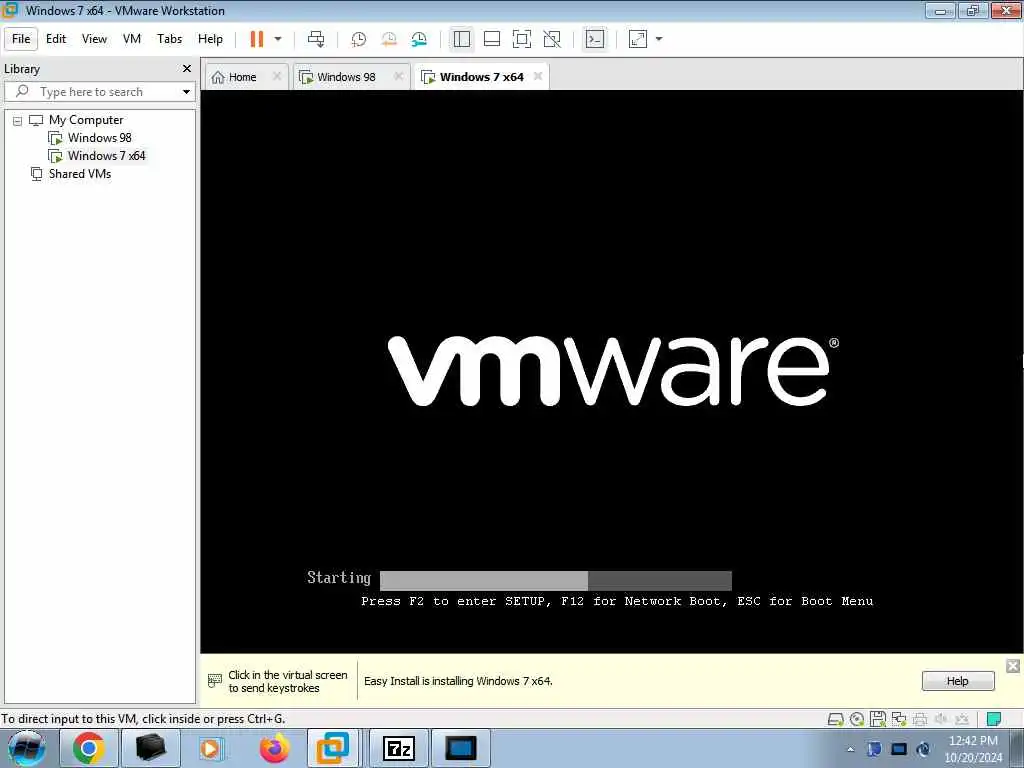
Task: Dismiss the Easy Install message bar
Action: (1013, 666)
